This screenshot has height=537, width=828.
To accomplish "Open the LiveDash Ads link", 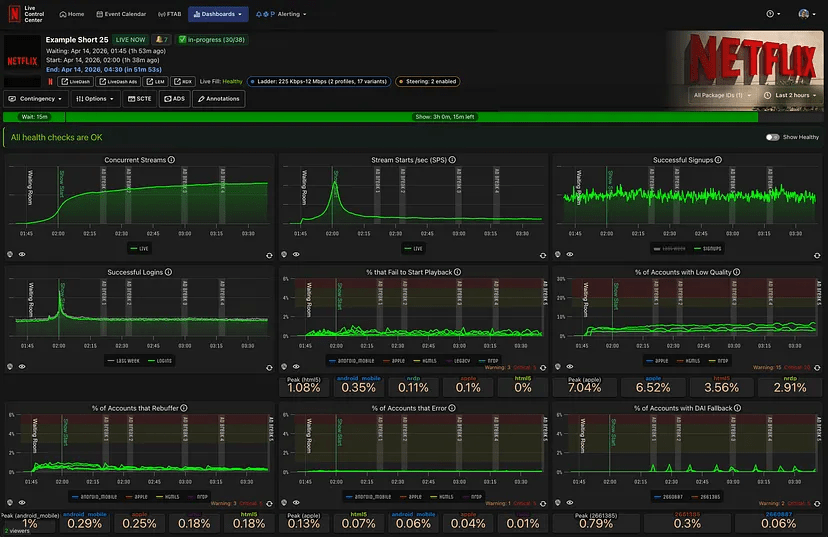I will point(118,82).
